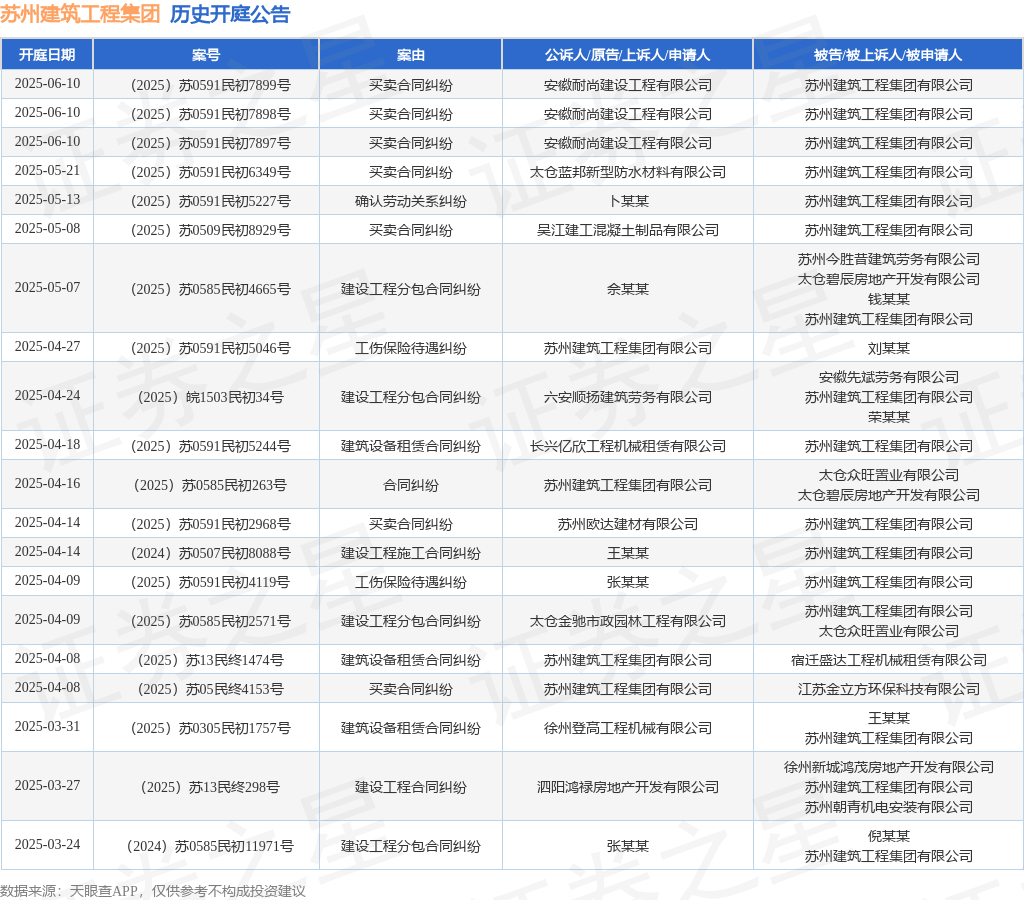Click case number (2024)苏0585民初11971号
The height and width of the screenshot is (900, 1024).
tap(210, 846)
